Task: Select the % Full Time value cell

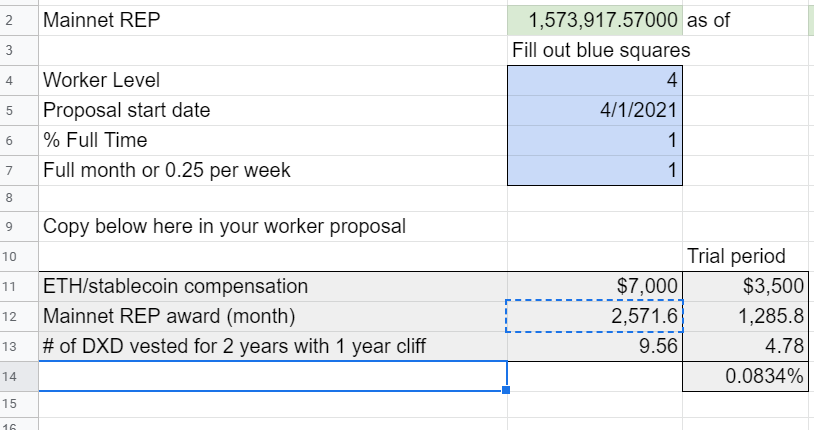Action: [595, 141]
